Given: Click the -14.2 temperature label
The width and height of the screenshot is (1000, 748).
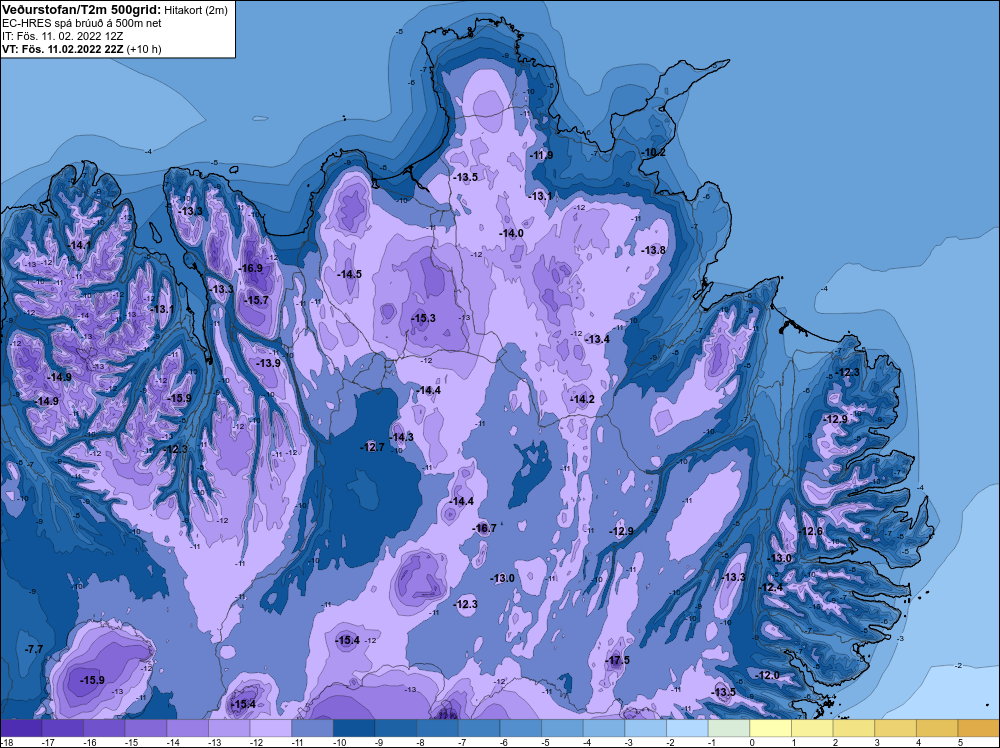Looking at the screenshot, I should pyautogui.click(x=582, y=399).
